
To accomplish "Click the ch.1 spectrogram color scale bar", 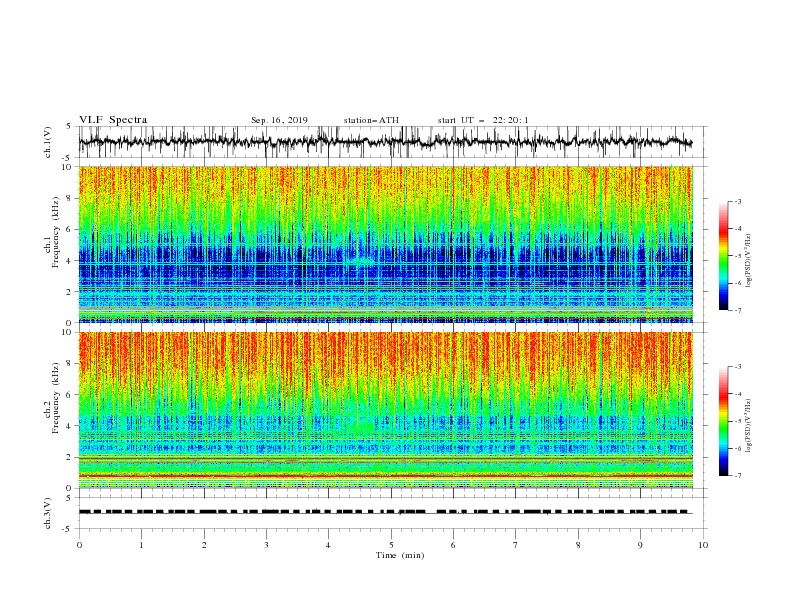I will click(x=724, y=256).
